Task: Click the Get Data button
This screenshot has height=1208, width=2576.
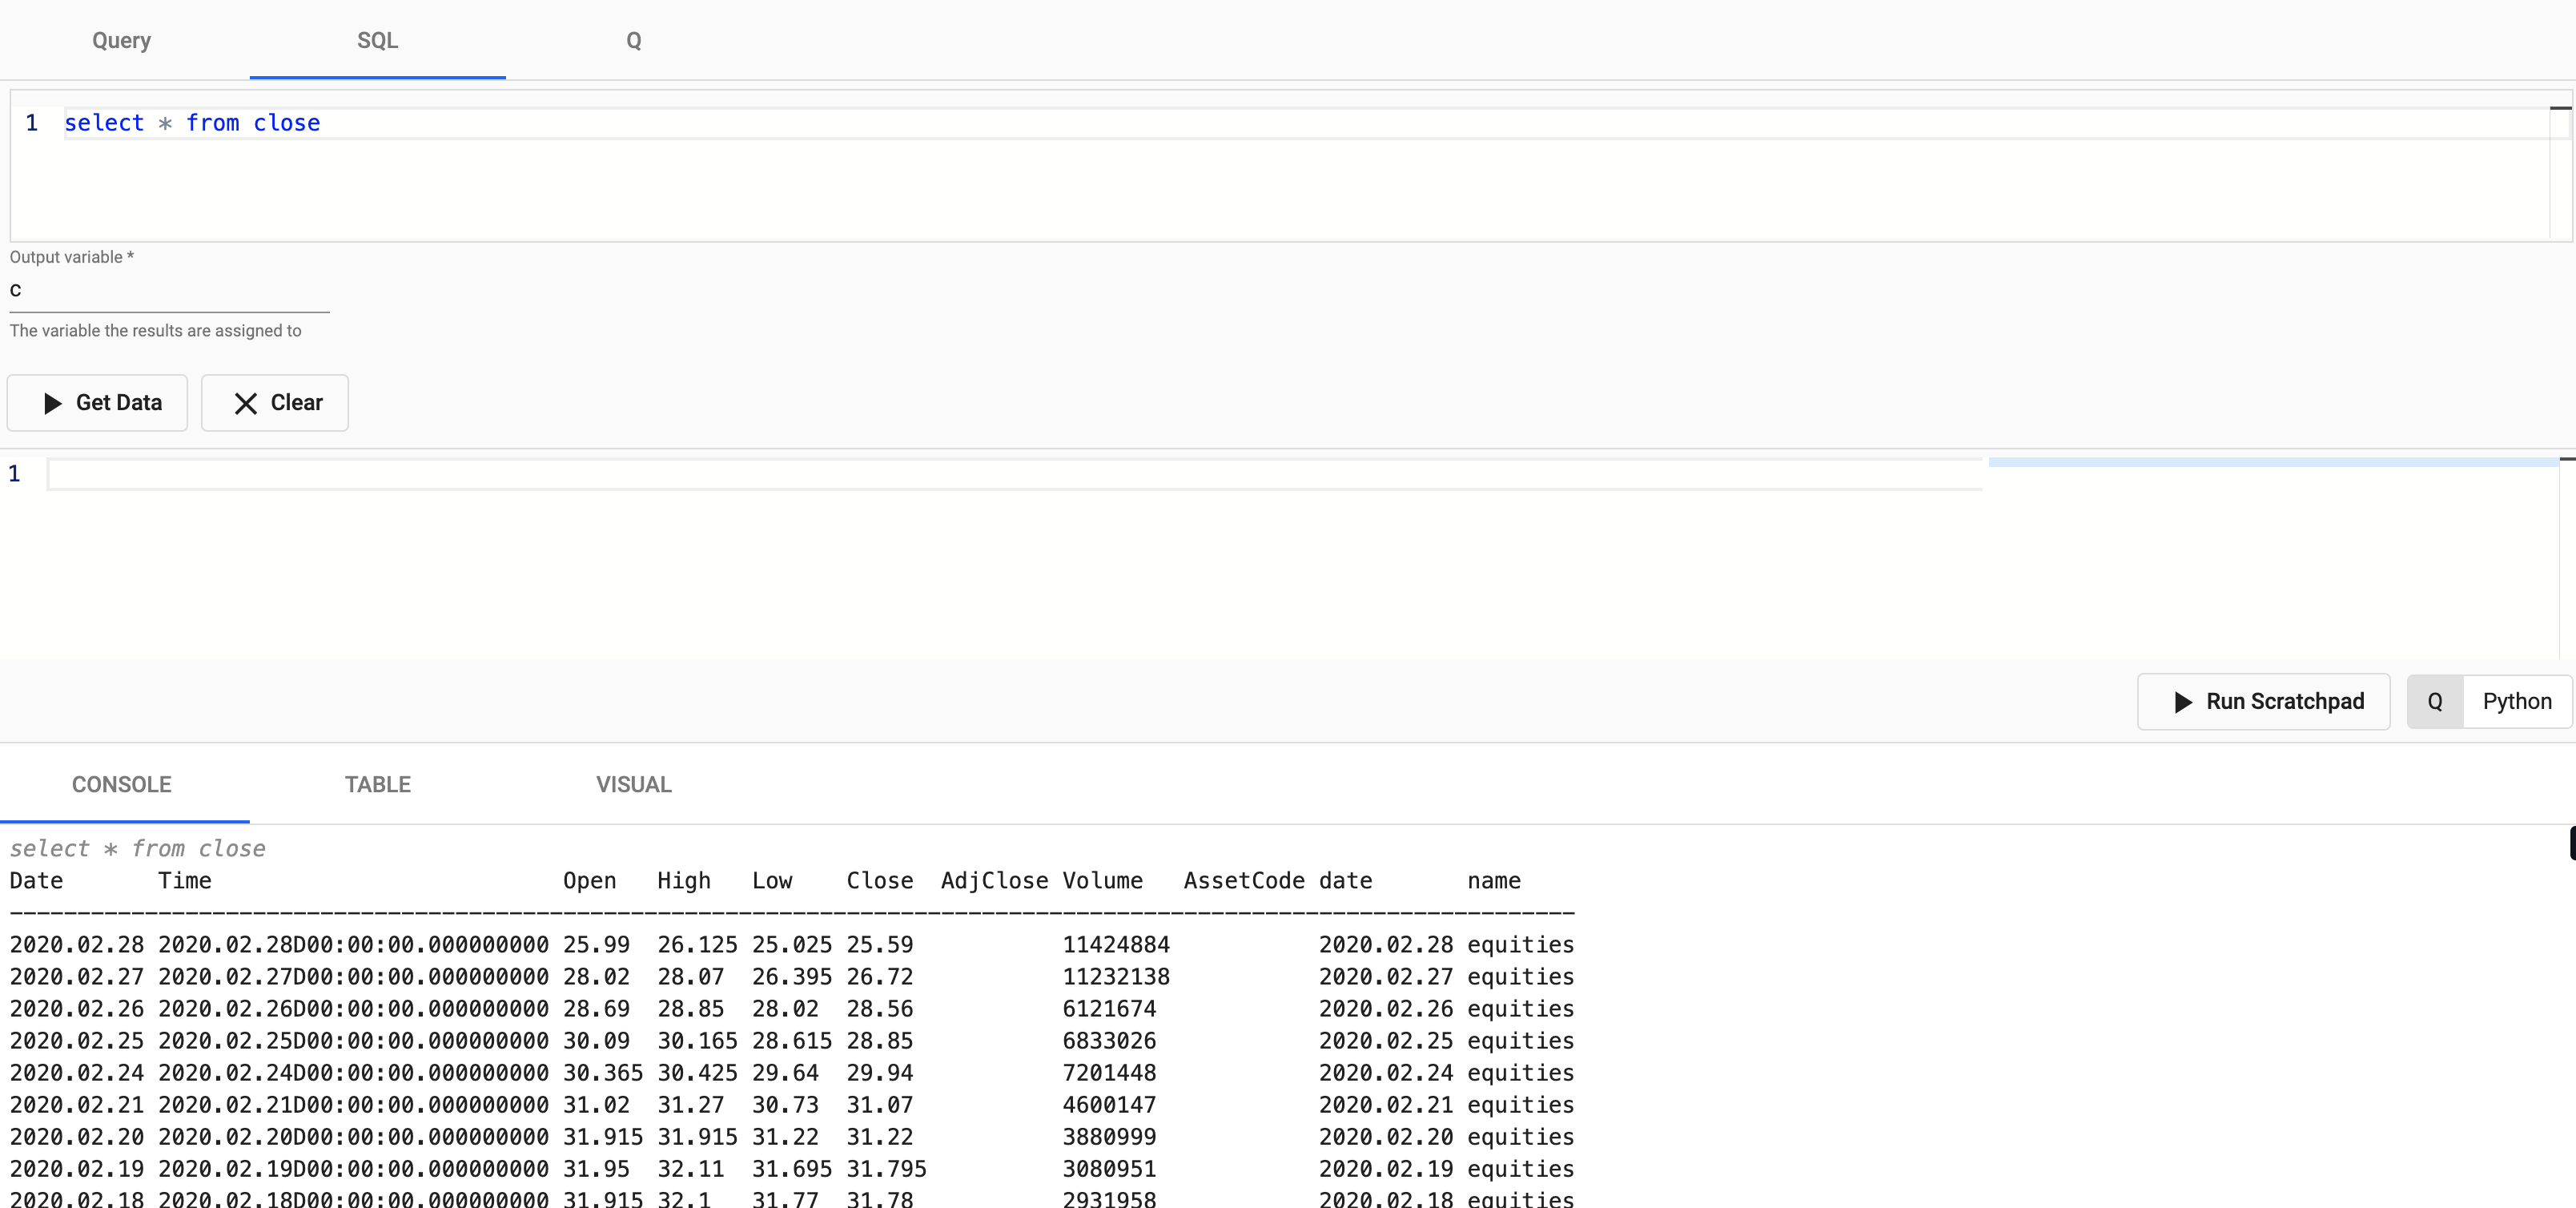Action: coord(98,403)
